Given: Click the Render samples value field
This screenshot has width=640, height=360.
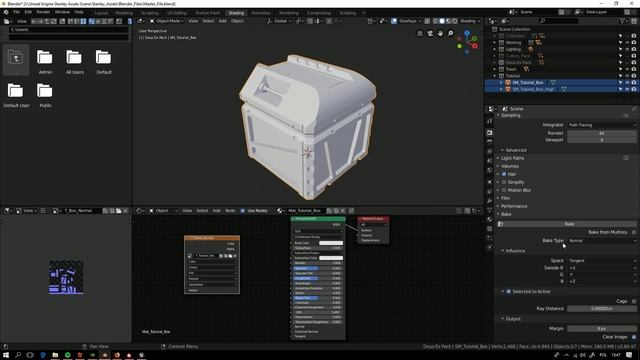Looking at the screenshot, I should pos(602,133).
